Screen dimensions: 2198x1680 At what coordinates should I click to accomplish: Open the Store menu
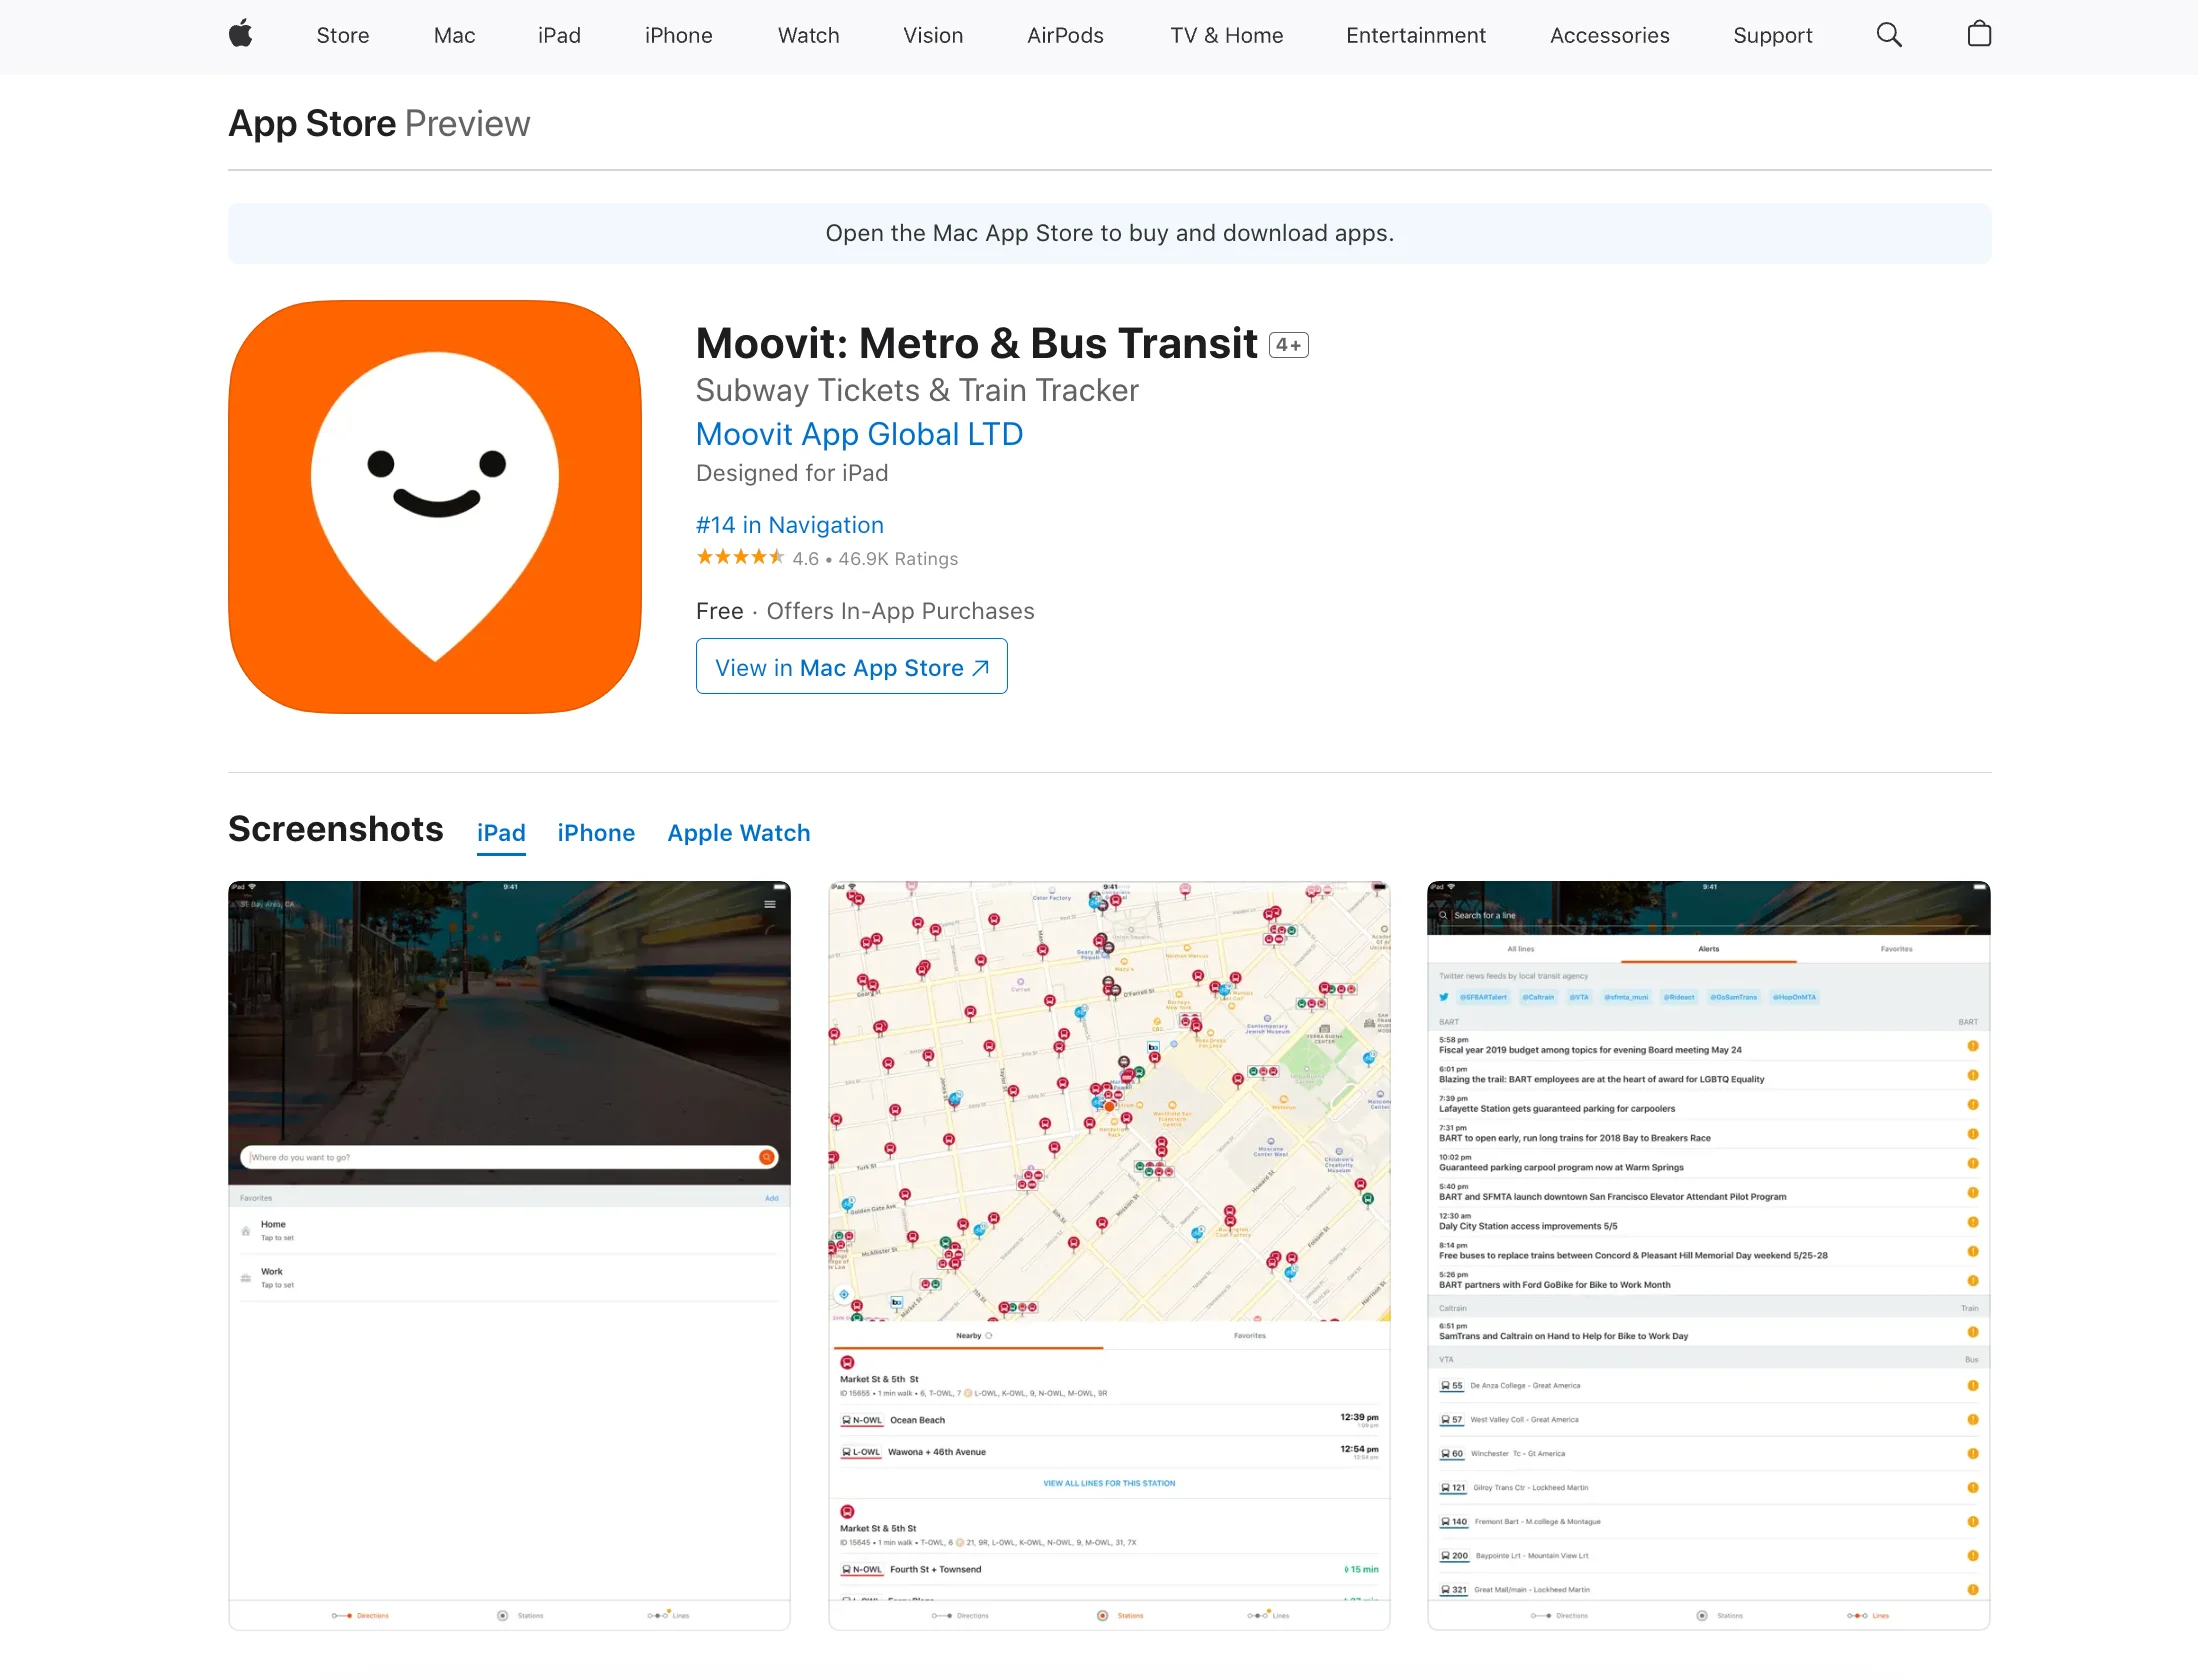(x=343, y=35)
